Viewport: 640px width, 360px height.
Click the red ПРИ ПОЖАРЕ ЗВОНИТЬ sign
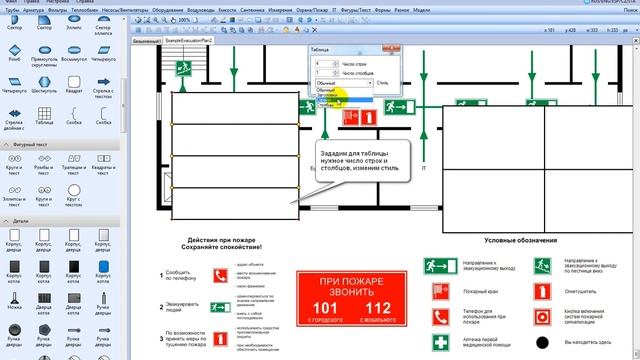coord(351,299)
